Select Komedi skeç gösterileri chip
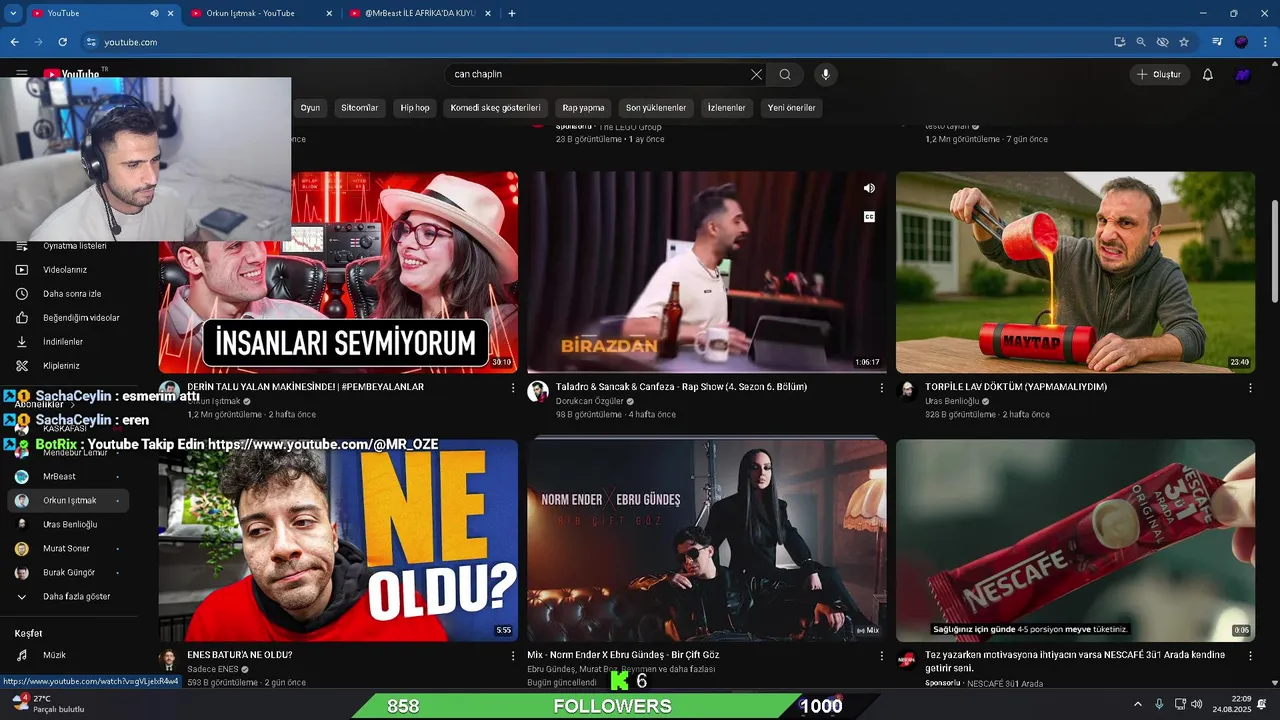Screen dimensions: 1280x720 [x=495, y=108]
